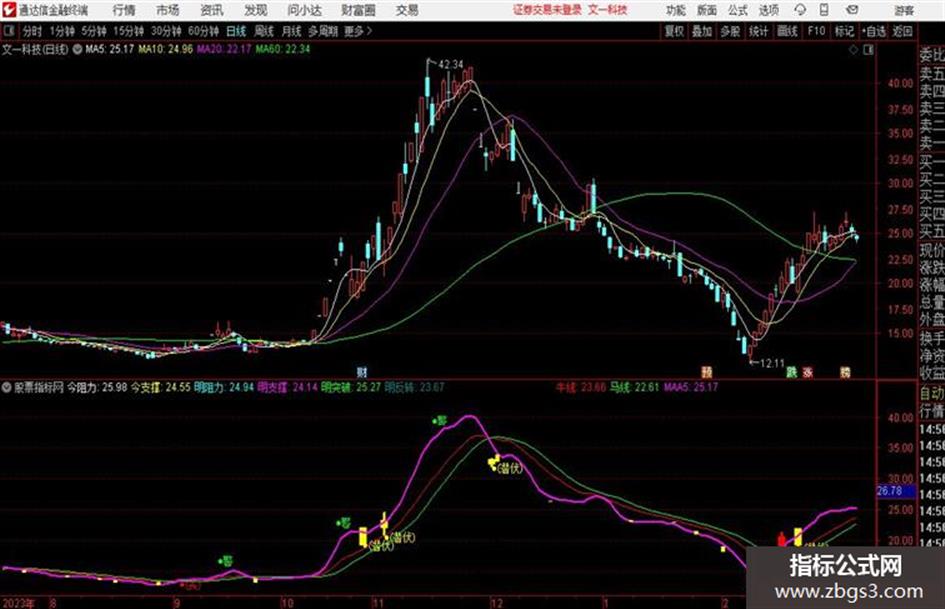Click the 通达信 red logo icon
This screenshot has height=609, width=945.
8,10
